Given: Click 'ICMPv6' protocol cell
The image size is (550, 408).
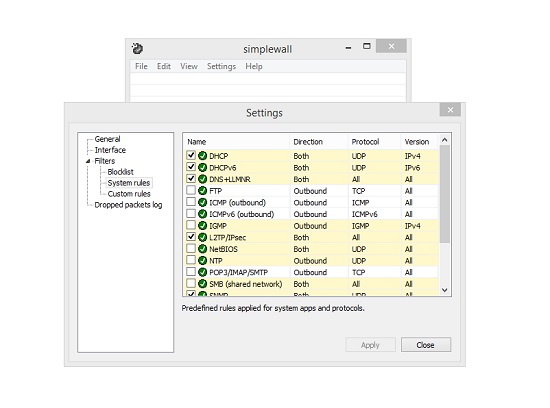Looking at the screenshot, I should [x=364, y=214].
